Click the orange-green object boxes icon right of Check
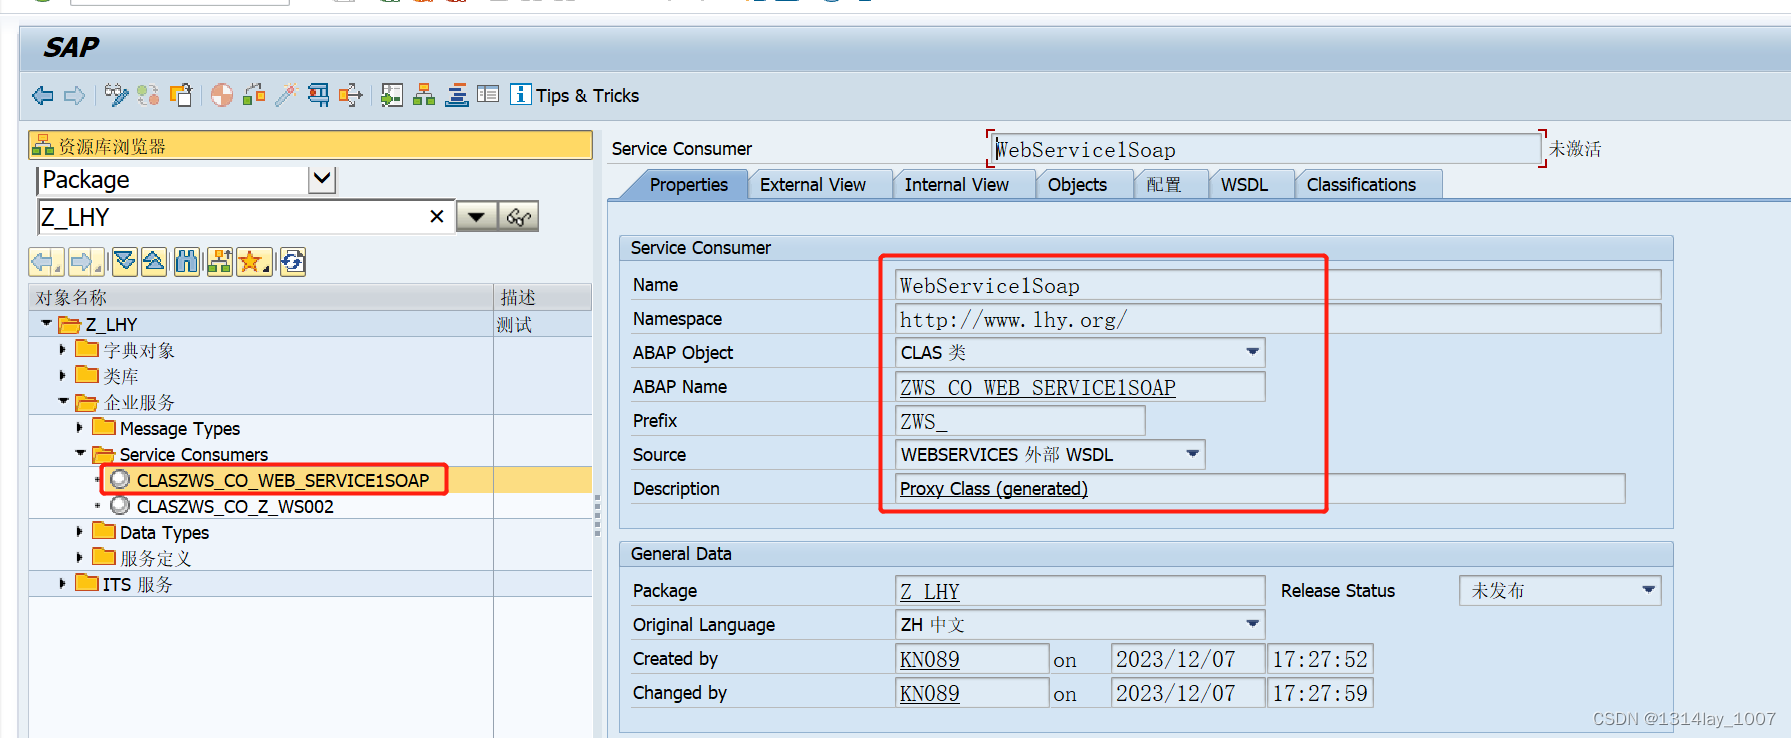Screen dimensions: 1791x738 click(254, 95)
